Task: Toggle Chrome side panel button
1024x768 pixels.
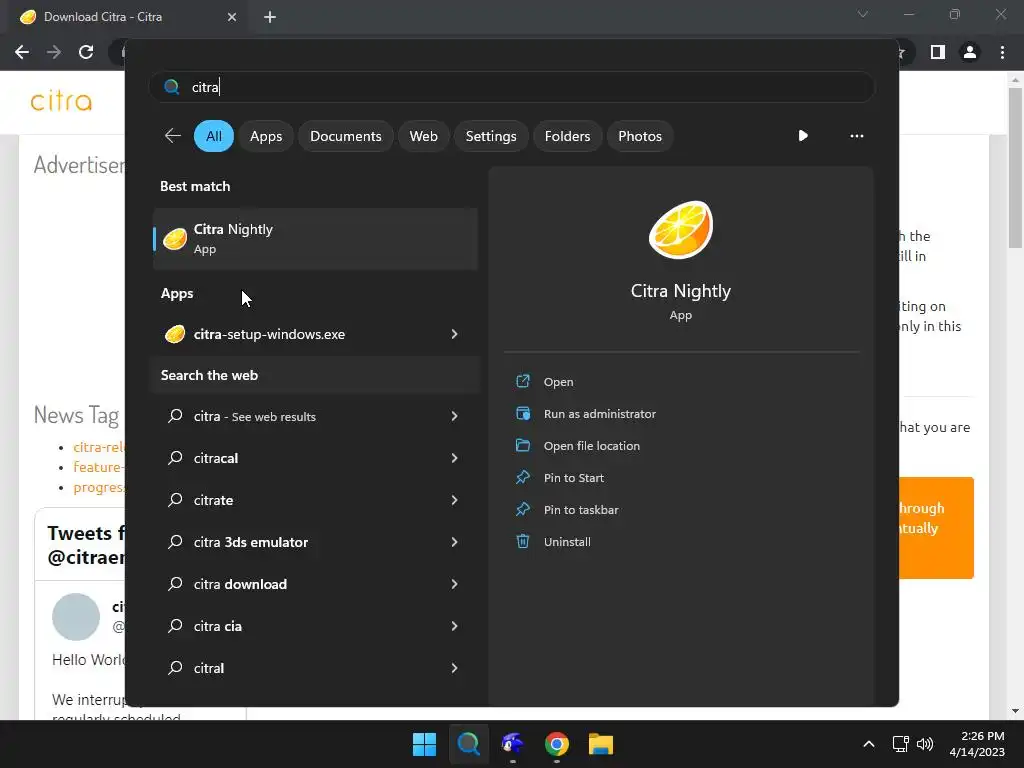Action: 938,52
